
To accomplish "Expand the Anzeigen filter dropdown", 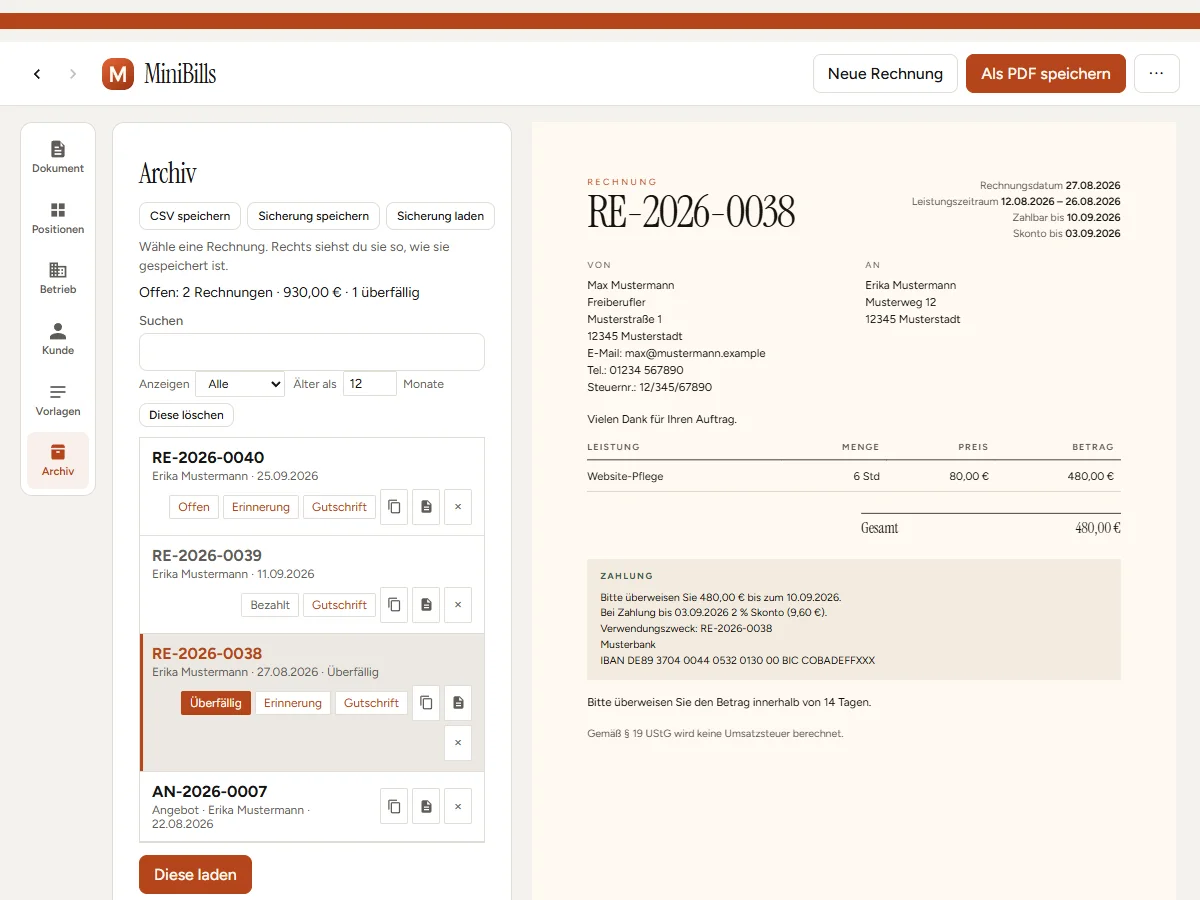I will tap(240, 384).
